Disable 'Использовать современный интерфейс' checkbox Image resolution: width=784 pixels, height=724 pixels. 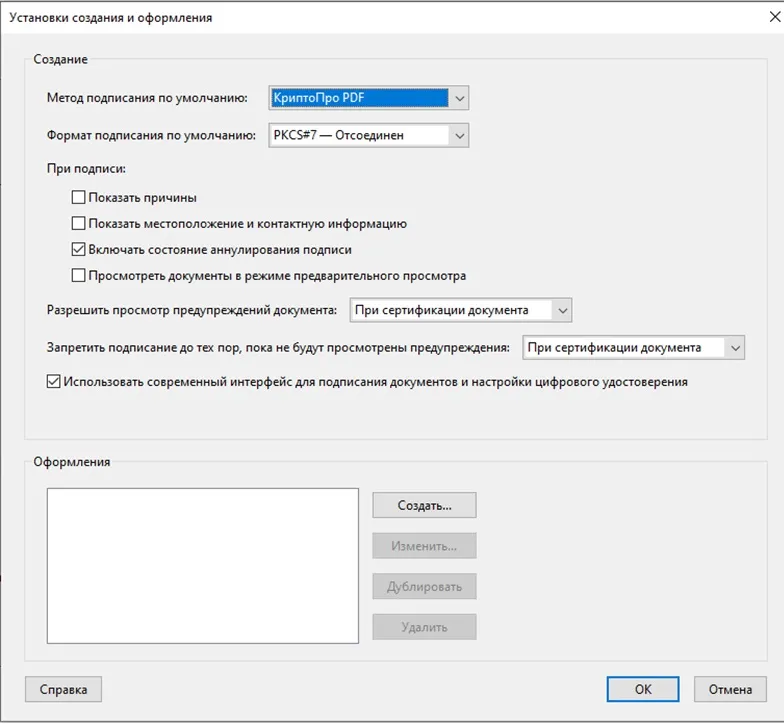[x=54, y=382]
